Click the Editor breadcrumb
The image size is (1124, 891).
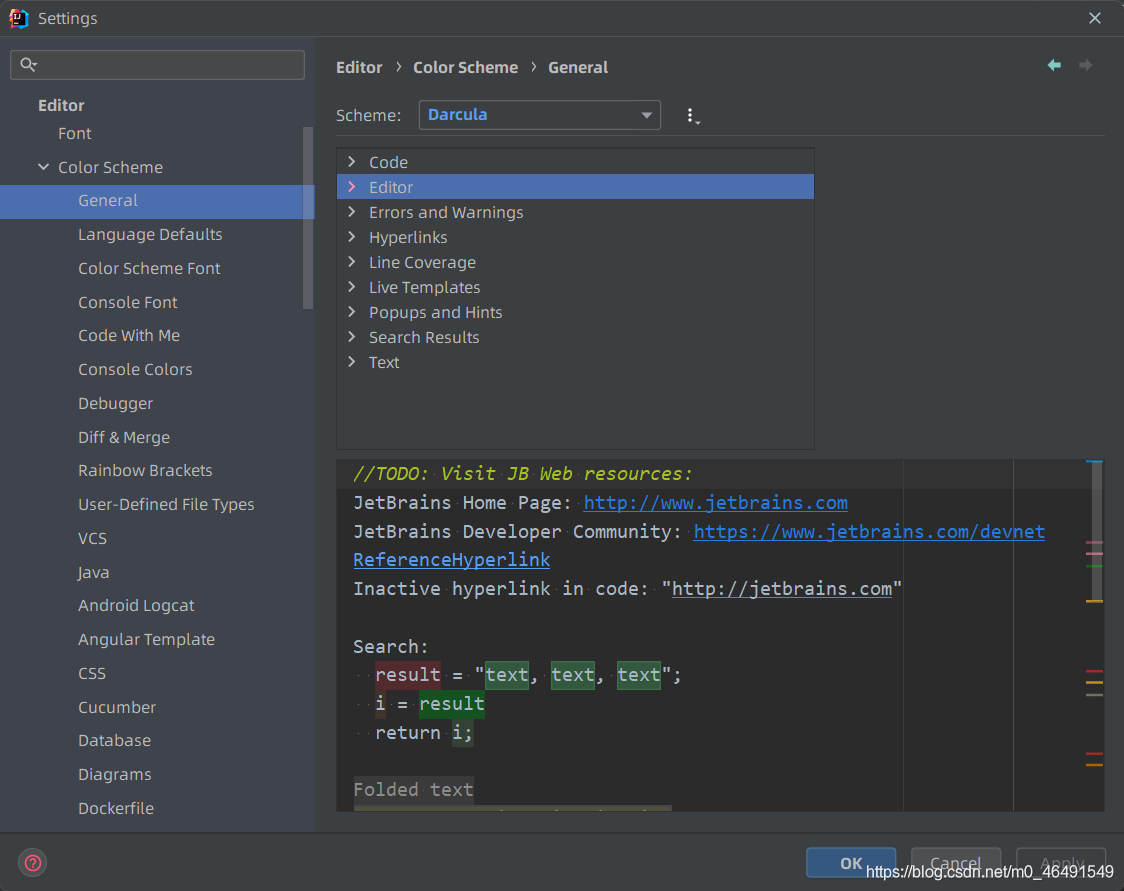point(359,67)
